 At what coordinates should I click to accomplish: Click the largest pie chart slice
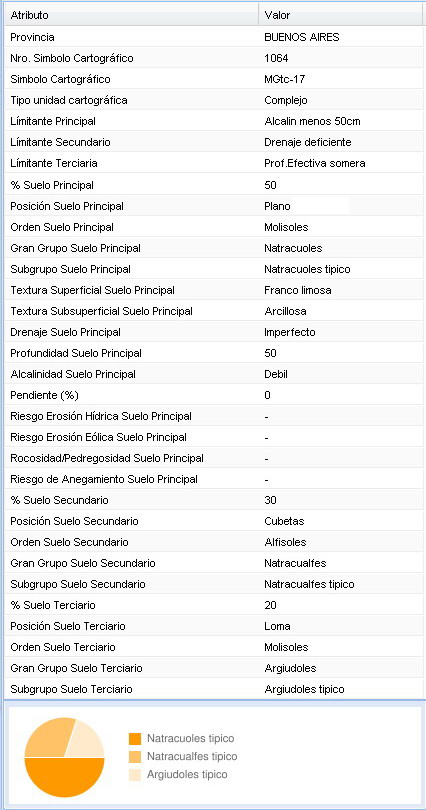65,779
